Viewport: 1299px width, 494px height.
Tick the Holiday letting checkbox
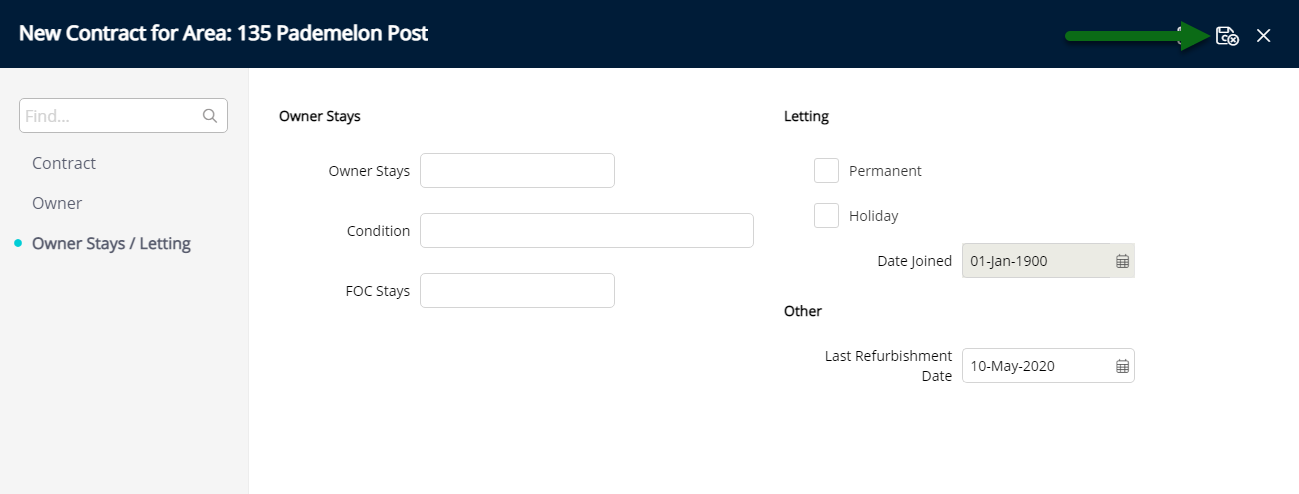pyautogui.click(x=826, y=215)
